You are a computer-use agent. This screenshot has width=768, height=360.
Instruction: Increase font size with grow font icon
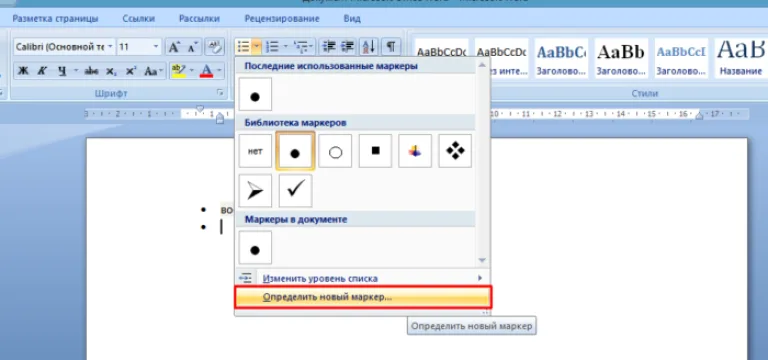pyautogui.click(x=174, y=47)
